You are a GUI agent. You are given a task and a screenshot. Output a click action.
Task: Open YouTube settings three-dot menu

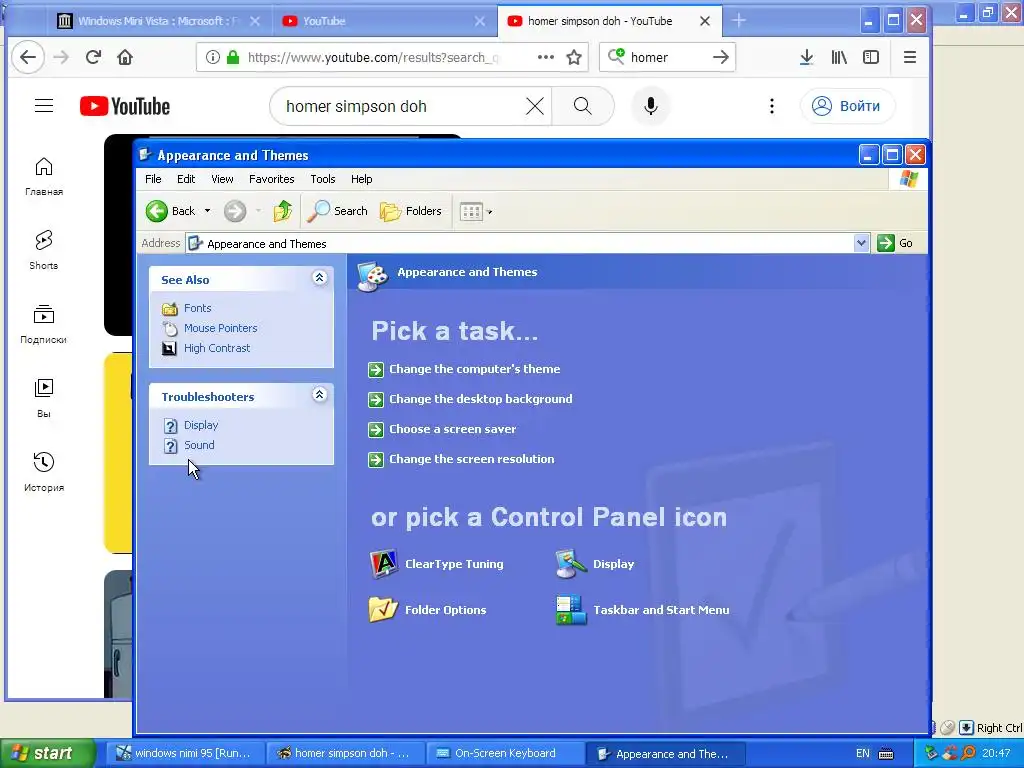772,106
